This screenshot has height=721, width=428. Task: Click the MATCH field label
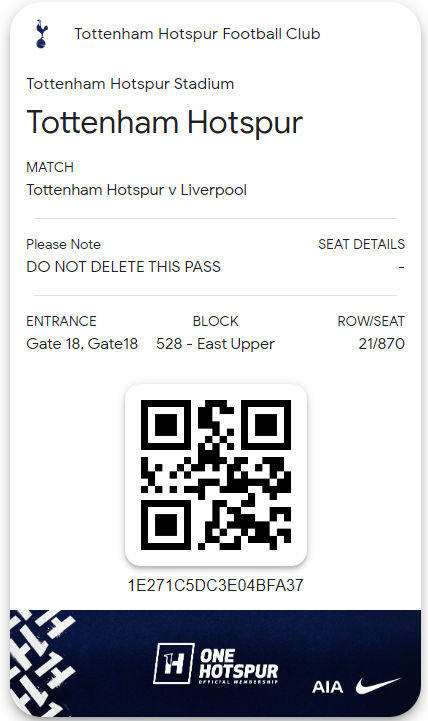coord(50,167)
